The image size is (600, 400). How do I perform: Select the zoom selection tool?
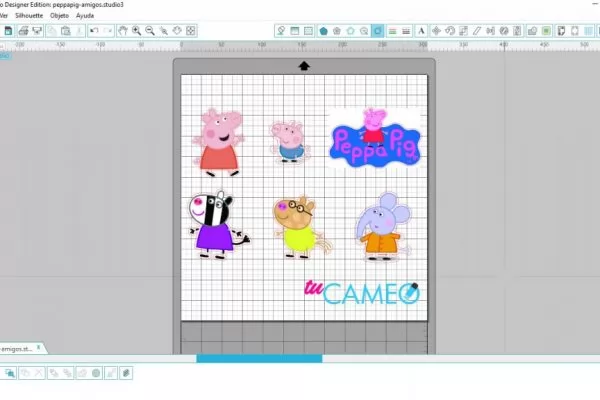[x=164, y=31]
